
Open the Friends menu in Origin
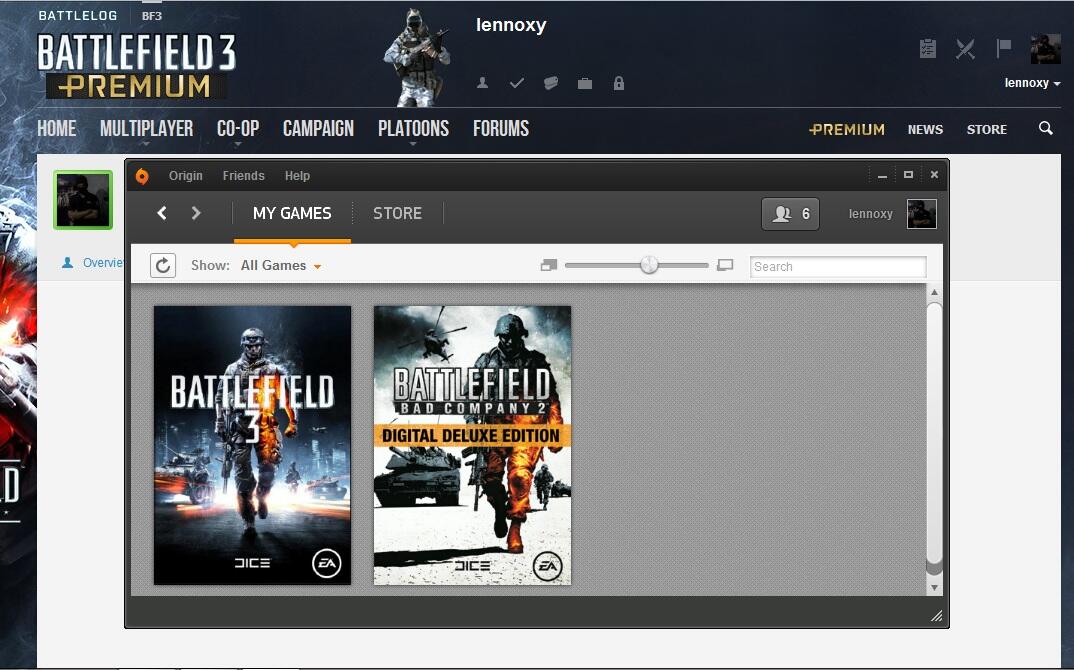coord(243,175)
